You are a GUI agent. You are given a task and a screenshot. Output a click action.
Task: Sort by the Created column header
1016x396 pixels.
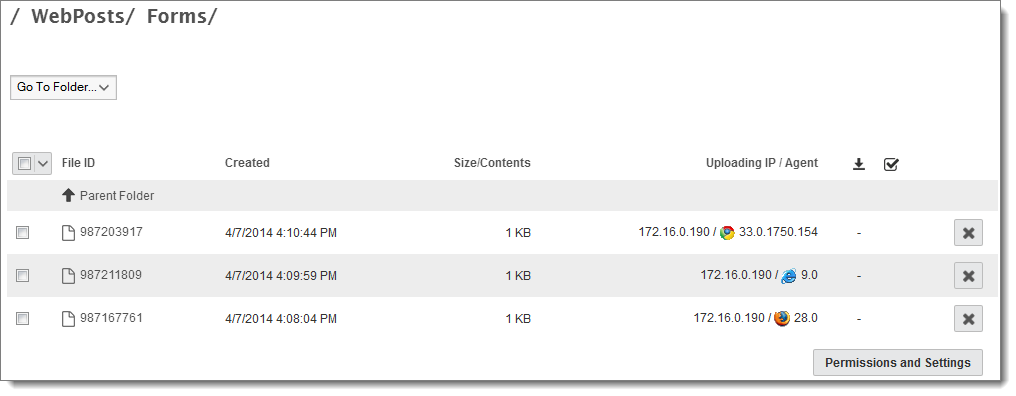(247, 163)
